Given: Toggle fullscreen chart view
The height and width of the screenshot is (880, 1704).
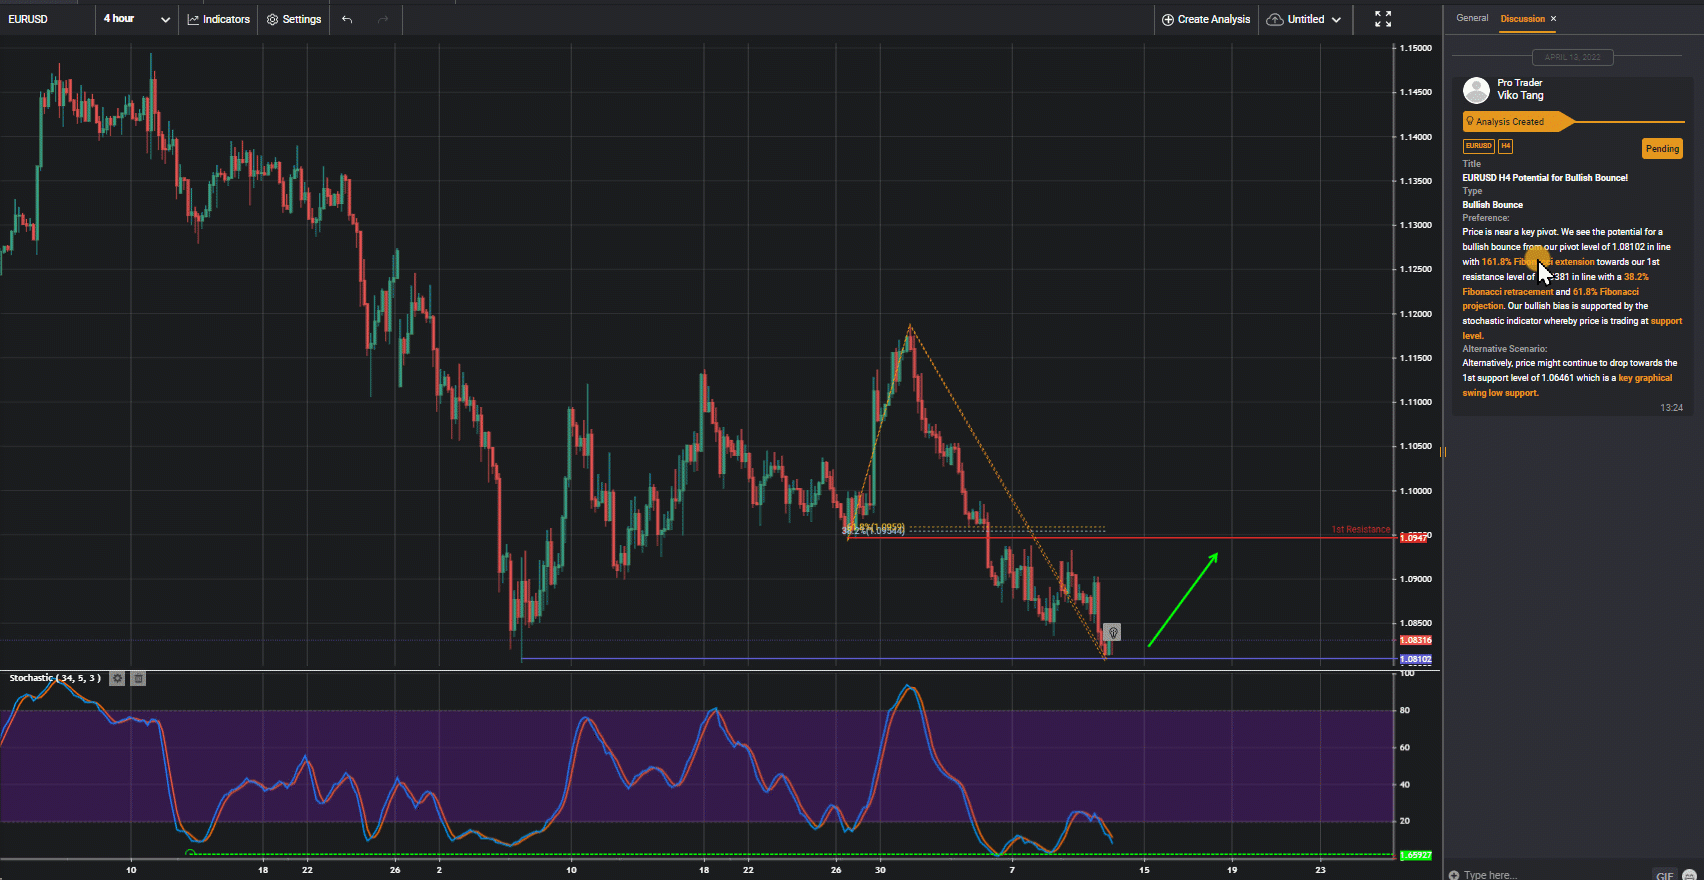Looking at the screenshot, I should [1383, 19].
